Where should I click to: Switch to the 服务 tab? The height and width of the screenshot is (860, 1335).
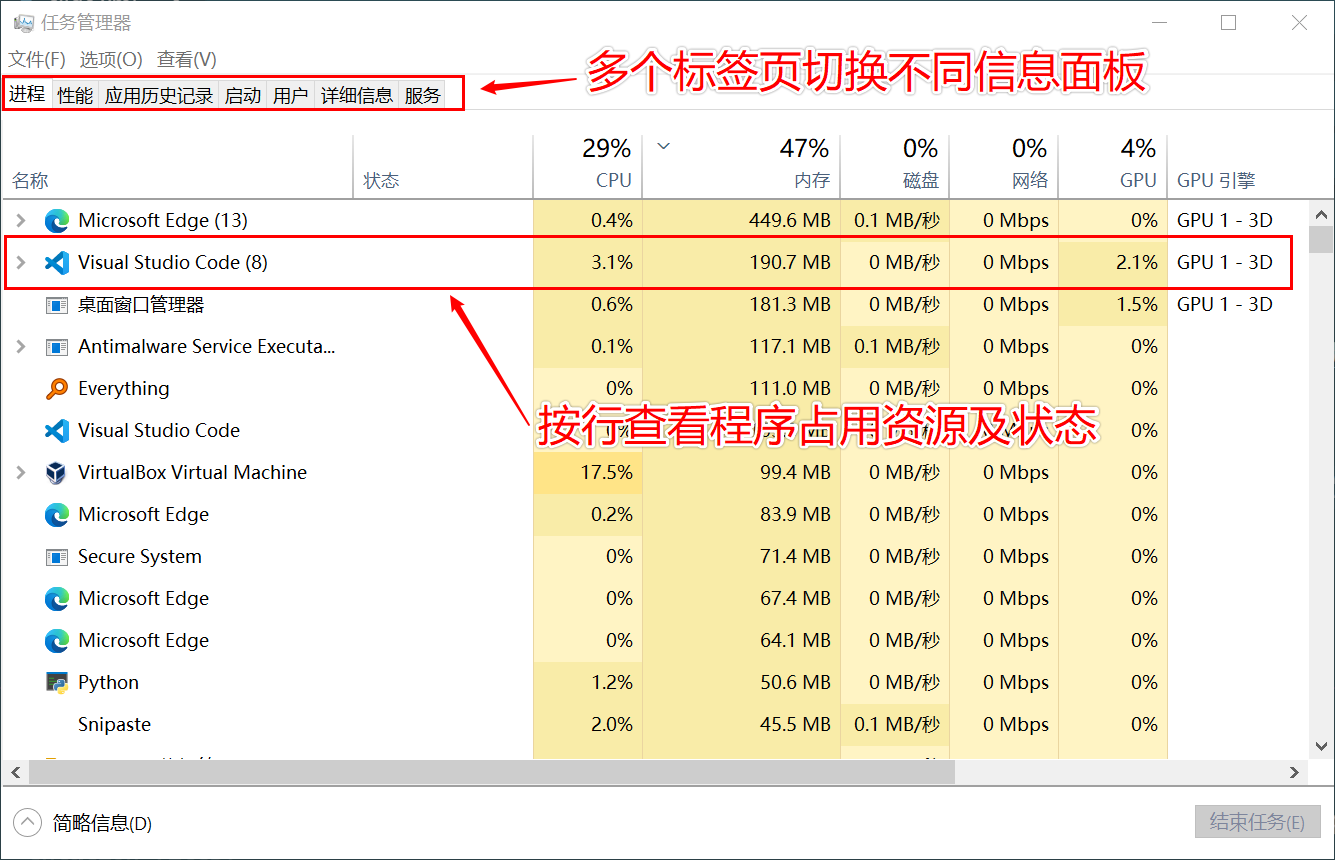[x=423, y=95]
